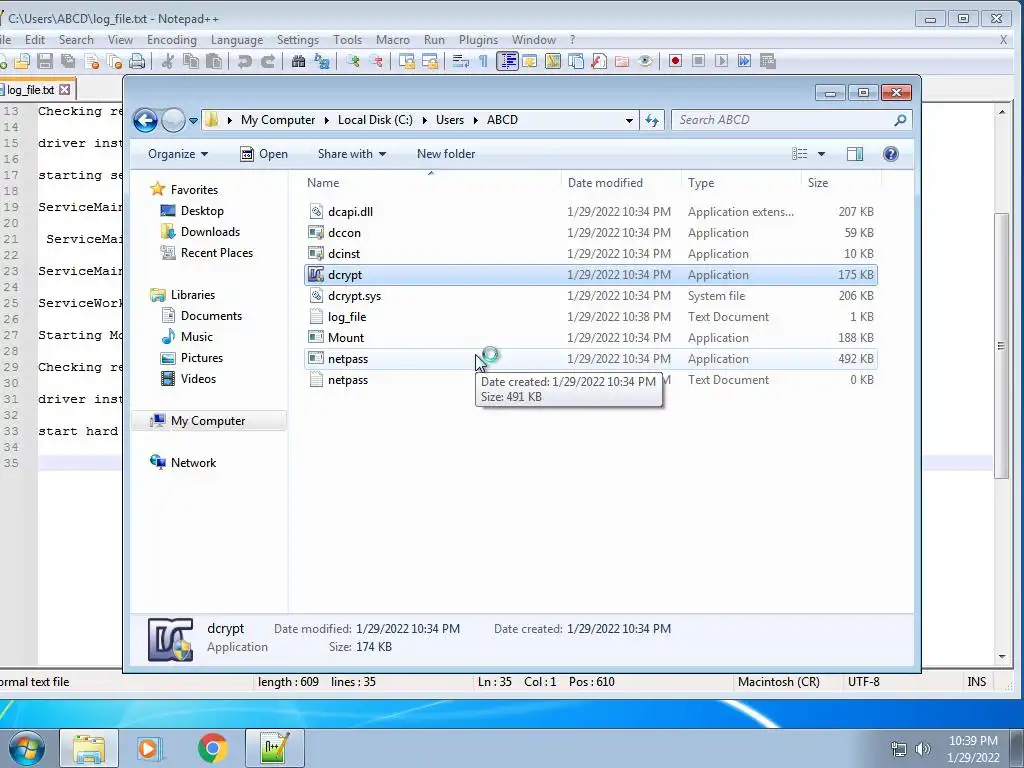Screen dimensions: 1024x768
Task: Toggle file monitoring eye icon
Action: click(645, 61)
